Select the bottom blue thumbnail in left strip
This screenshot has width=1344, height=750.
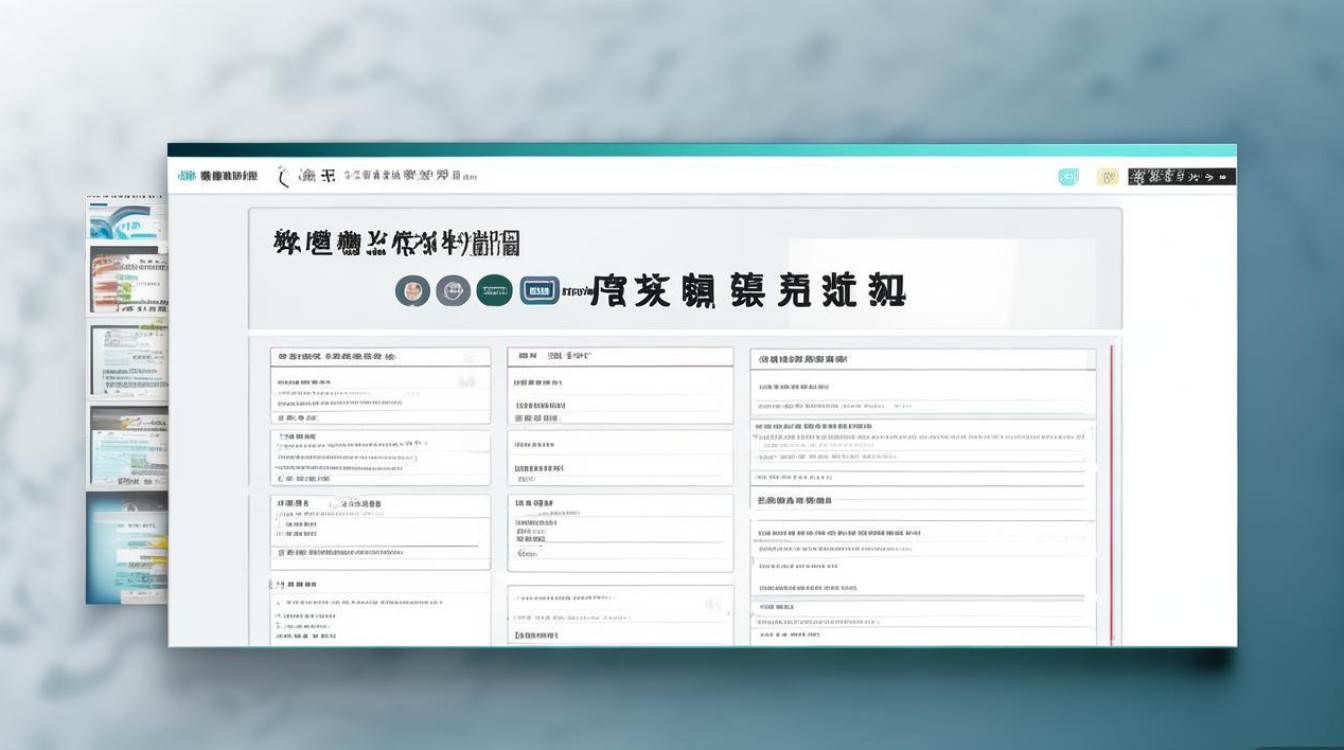[x=127, y=547]
